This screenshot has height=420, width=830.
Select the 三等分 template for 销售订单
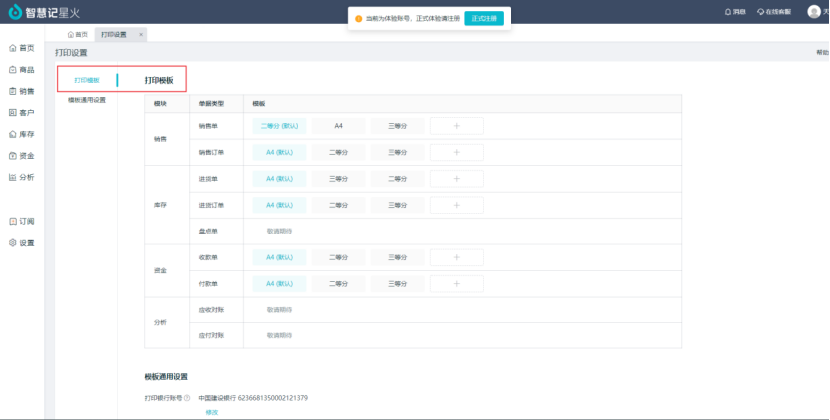coord(398,153)
